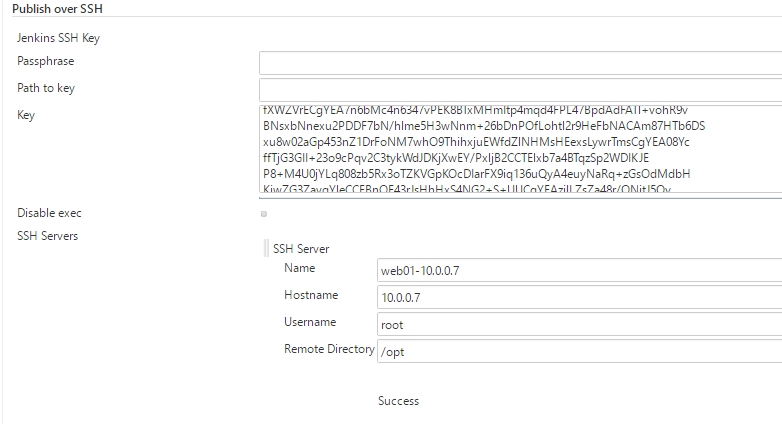782x424 pixels.
Task: Click the Key label
Action: [x=26, y=115]
